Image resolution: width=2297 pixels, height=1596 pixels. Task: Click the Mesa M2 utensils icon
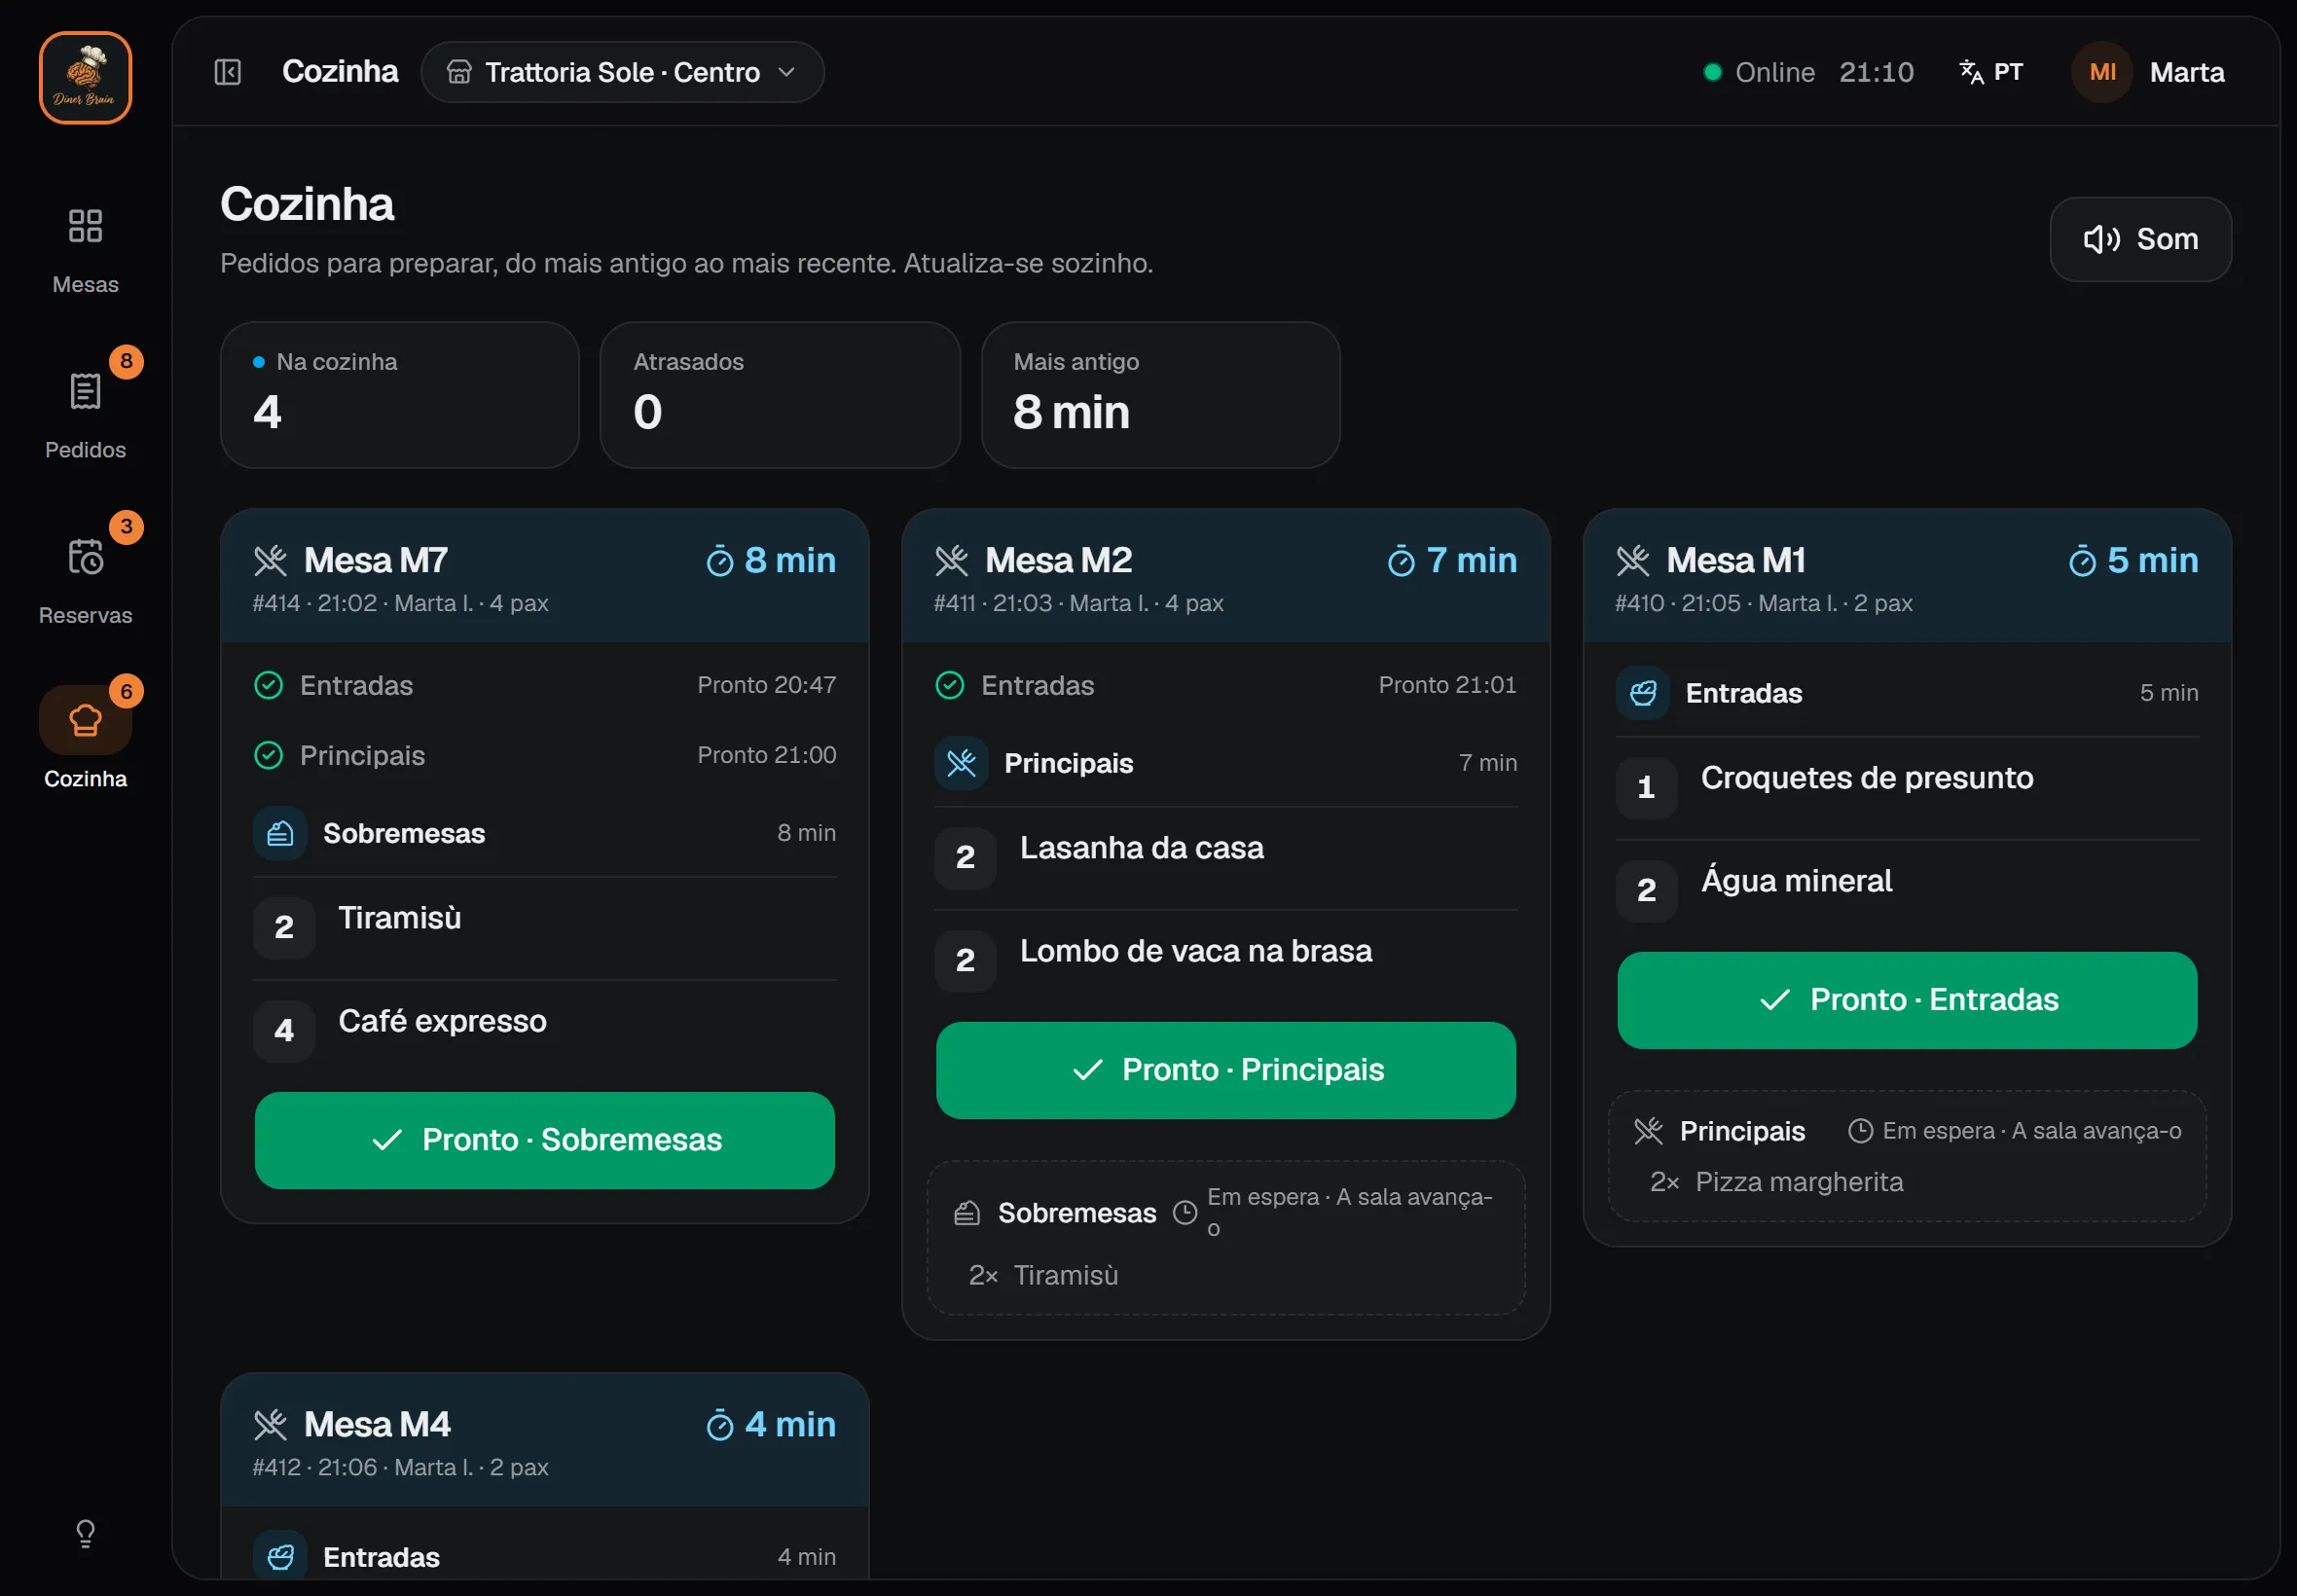tap(951, 561)
